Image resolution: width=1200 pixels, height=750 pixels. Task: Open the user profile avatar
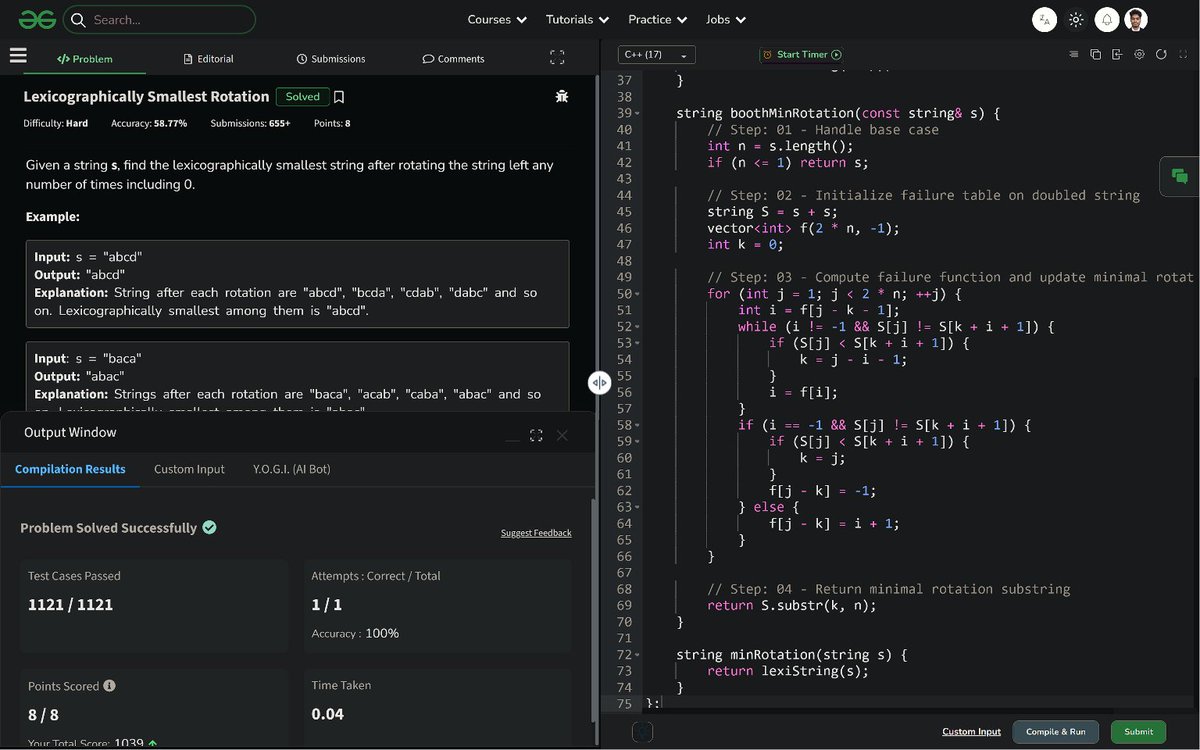(1135, 19)
